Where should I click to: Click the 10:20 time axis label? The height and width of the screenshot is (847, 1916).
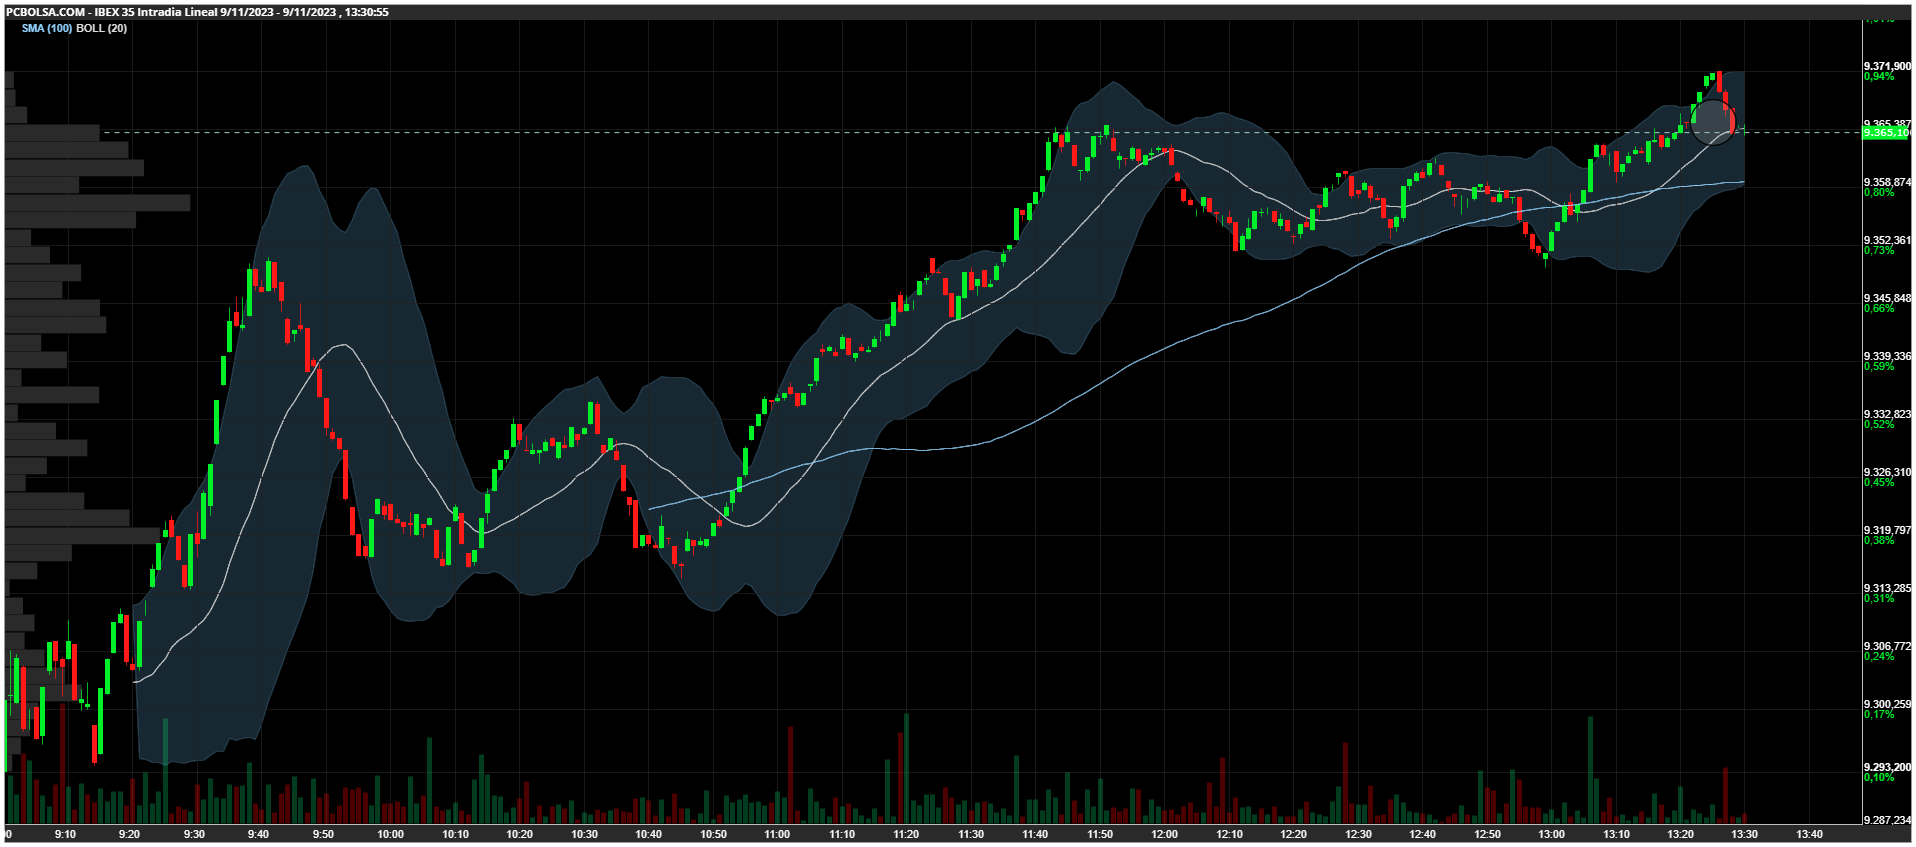(x=519, y=834)
